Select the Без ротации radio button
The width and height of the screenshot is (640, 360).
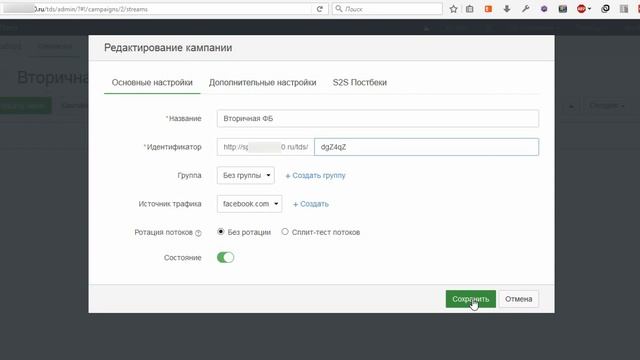tap(221, 232)
